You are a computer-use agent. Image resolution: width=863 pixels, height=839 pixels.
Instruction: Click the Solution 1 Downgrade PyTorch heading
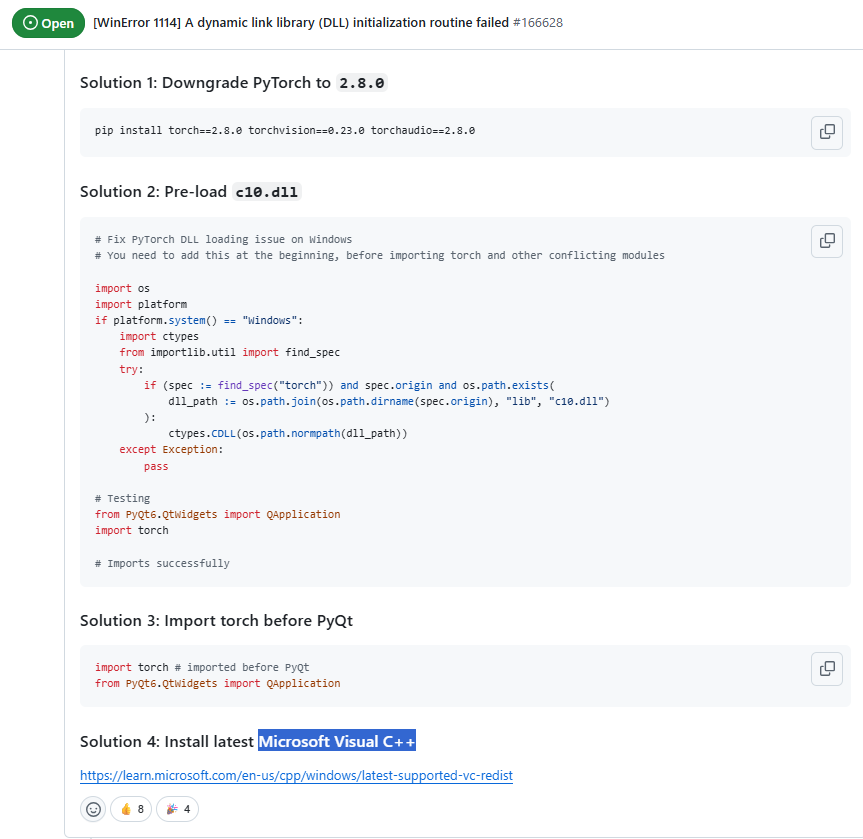(x=233, y=83)
